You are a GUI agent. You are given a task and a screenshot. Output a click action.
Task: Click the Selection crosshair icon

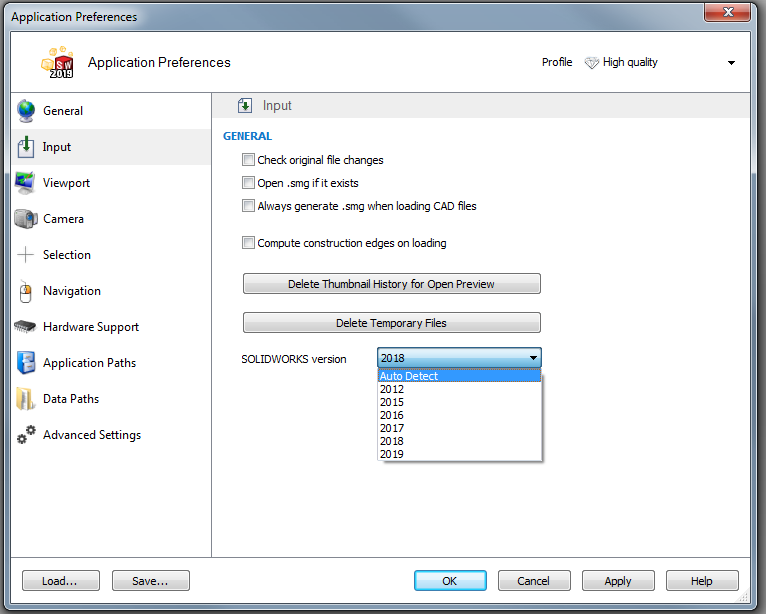(26, 255)
